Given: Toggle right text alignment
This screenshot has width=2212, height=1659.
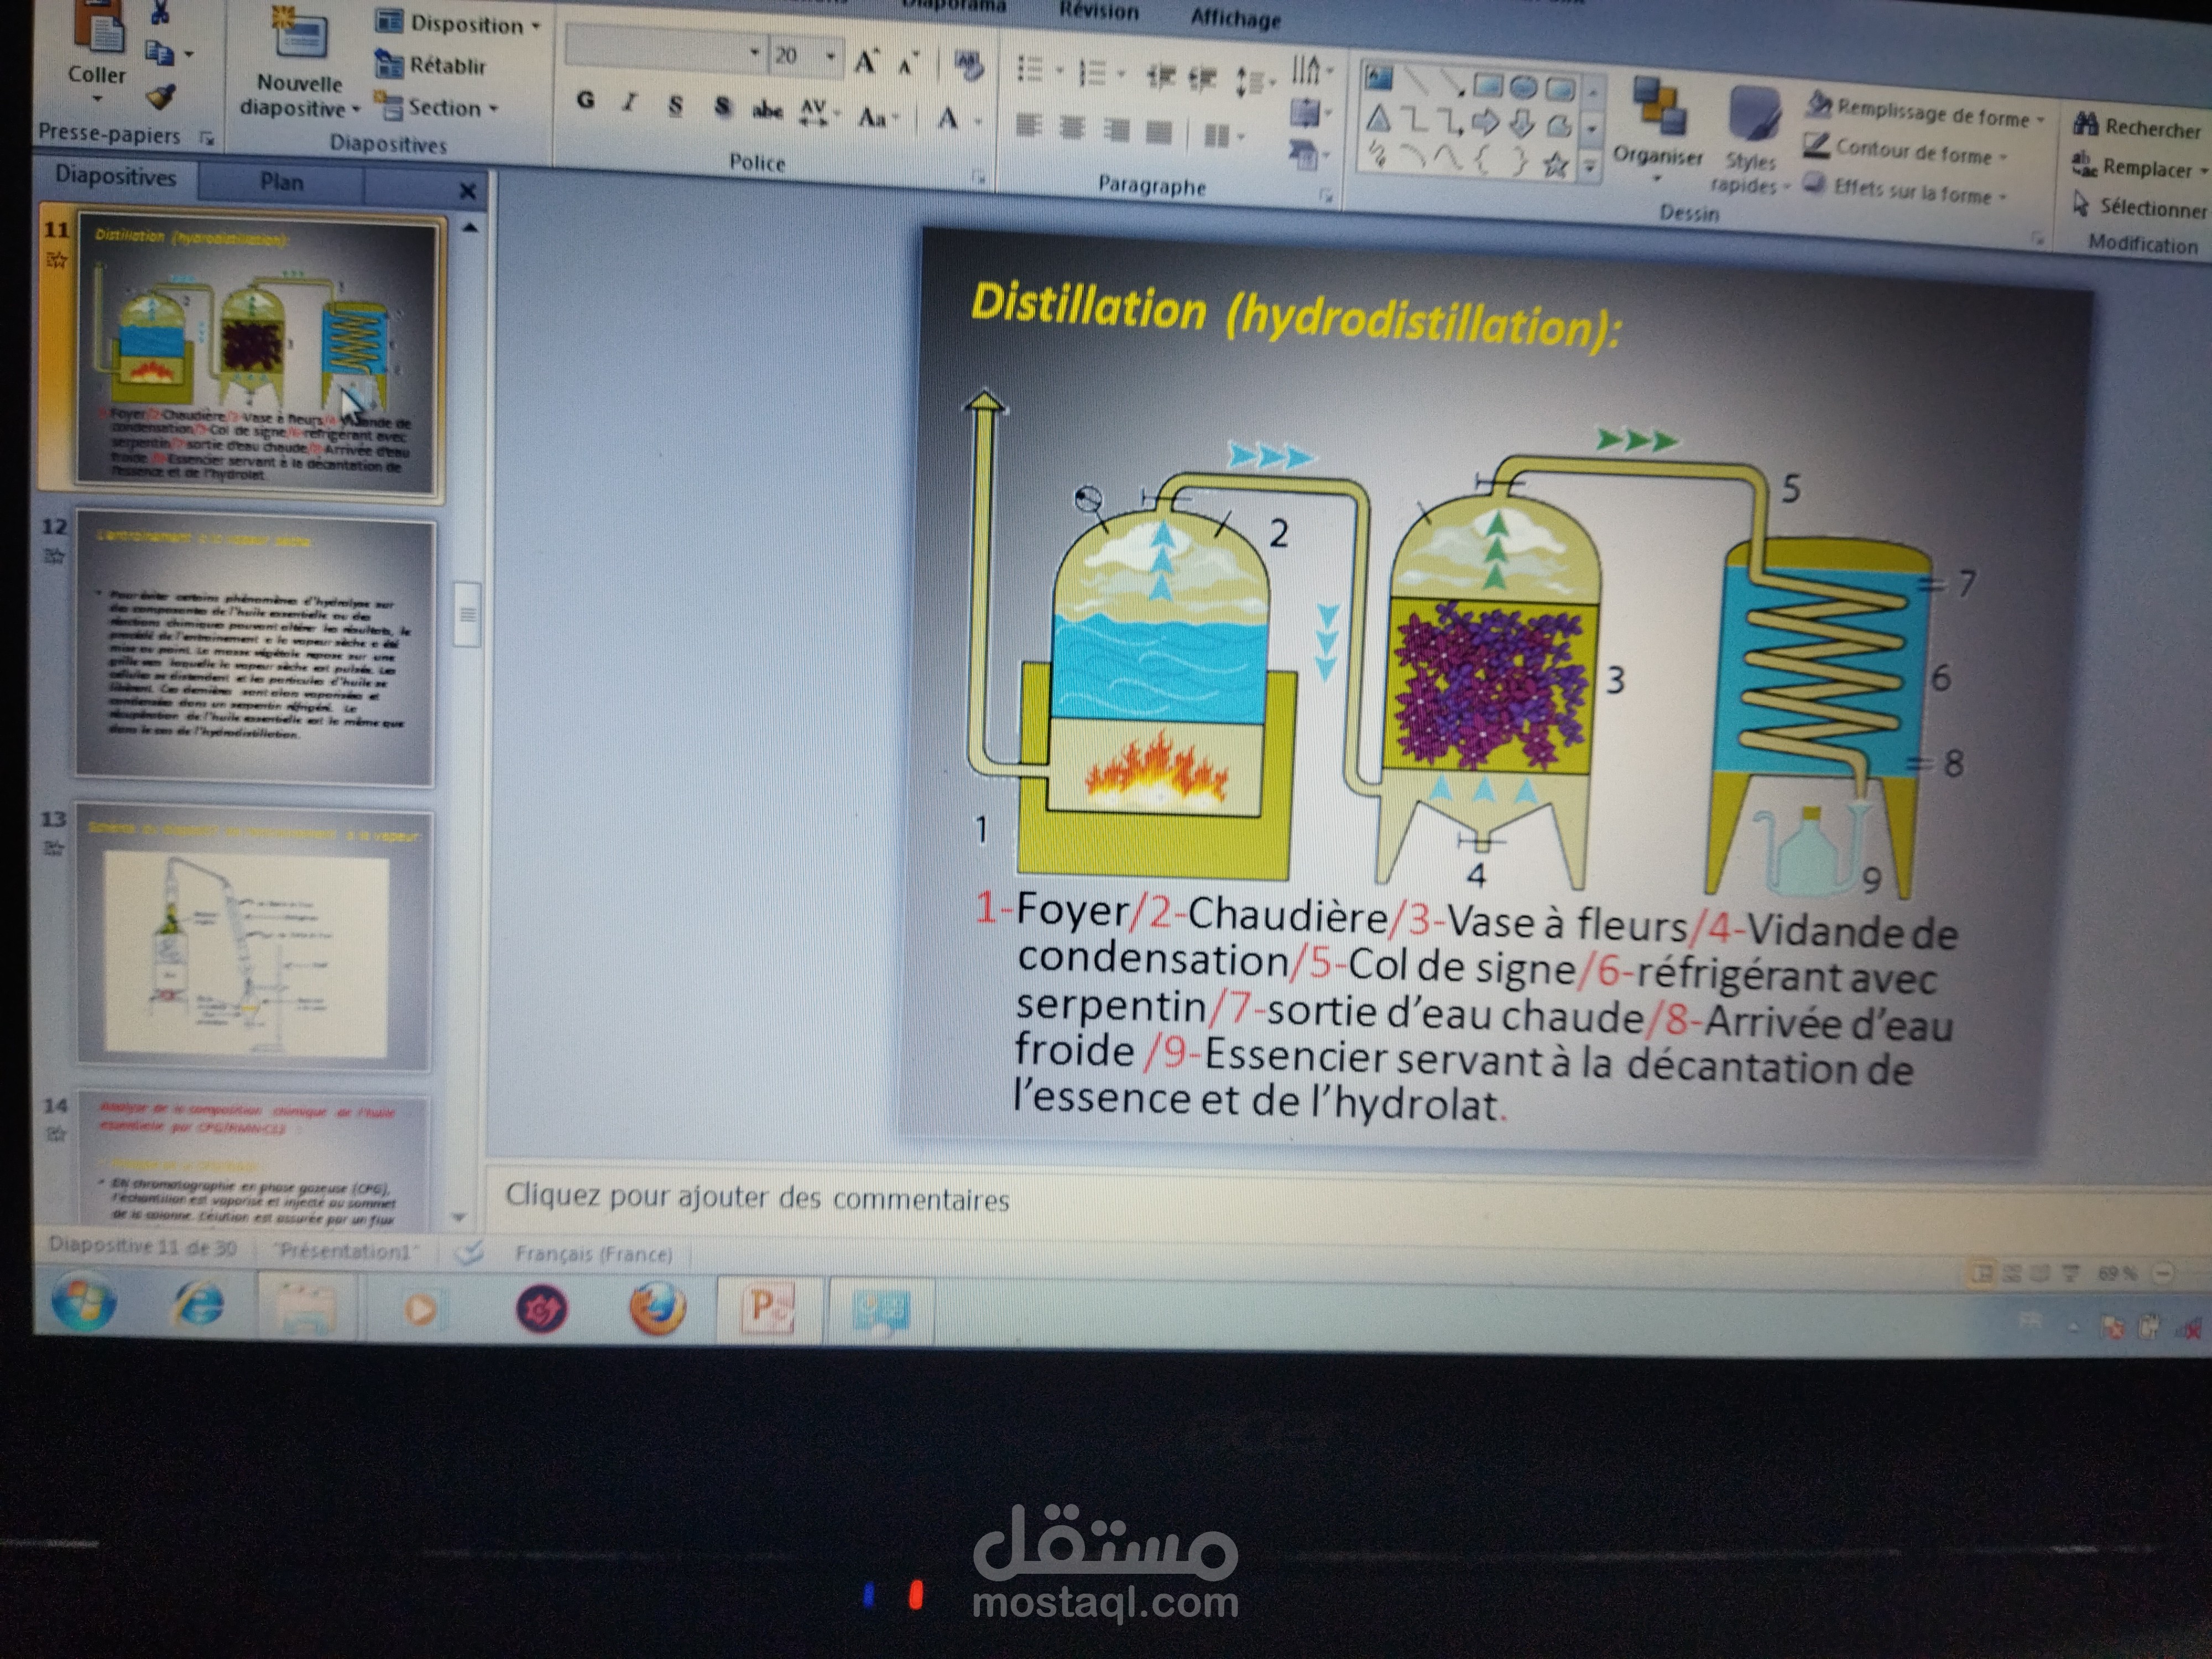Looking at the screenshot, I should pyautogui.click(x=1116, y=129).
